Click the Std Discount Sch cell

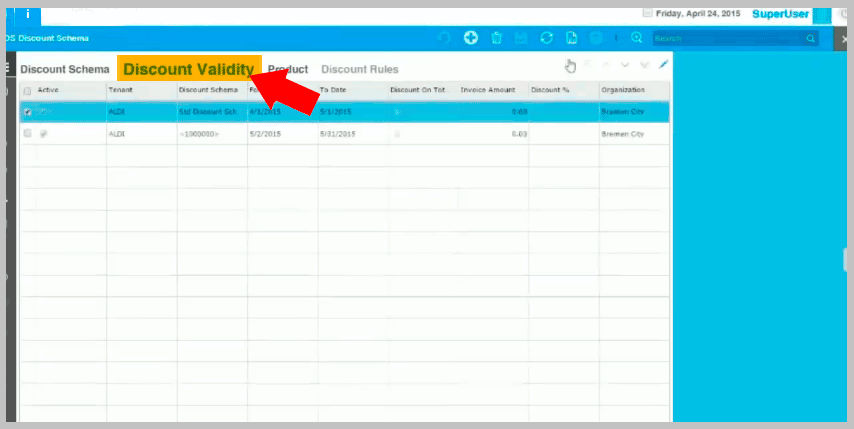[x=212, y=112]
